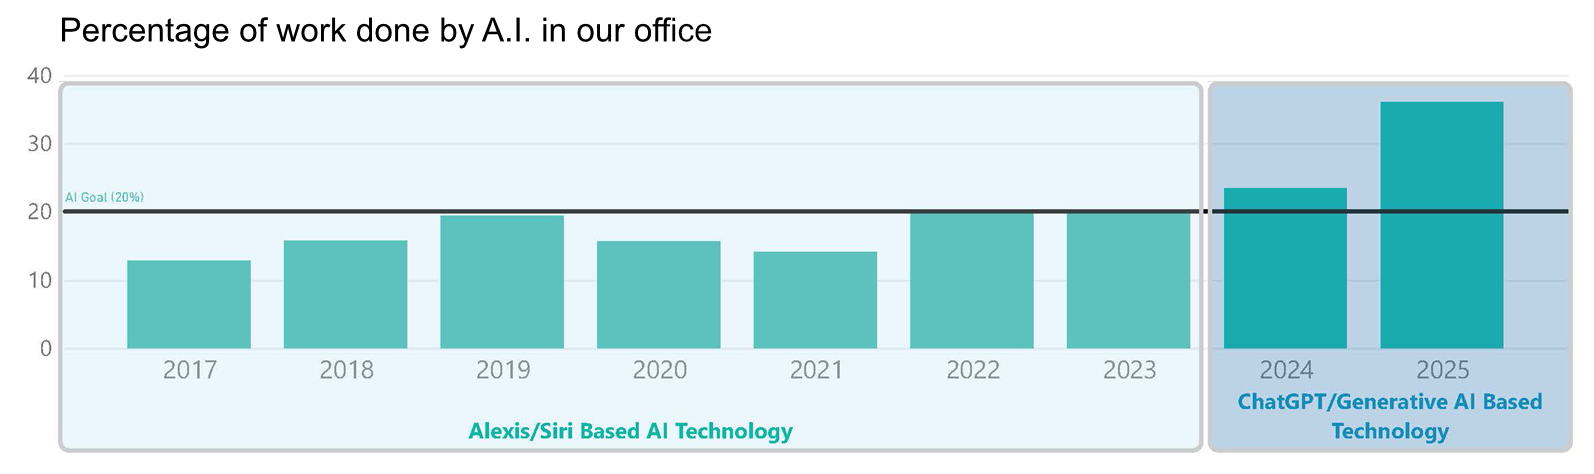The height and width of the screenshot is (474, 1594).
Task: Click the AI Goal (20%) label
Action: [105, 198]
